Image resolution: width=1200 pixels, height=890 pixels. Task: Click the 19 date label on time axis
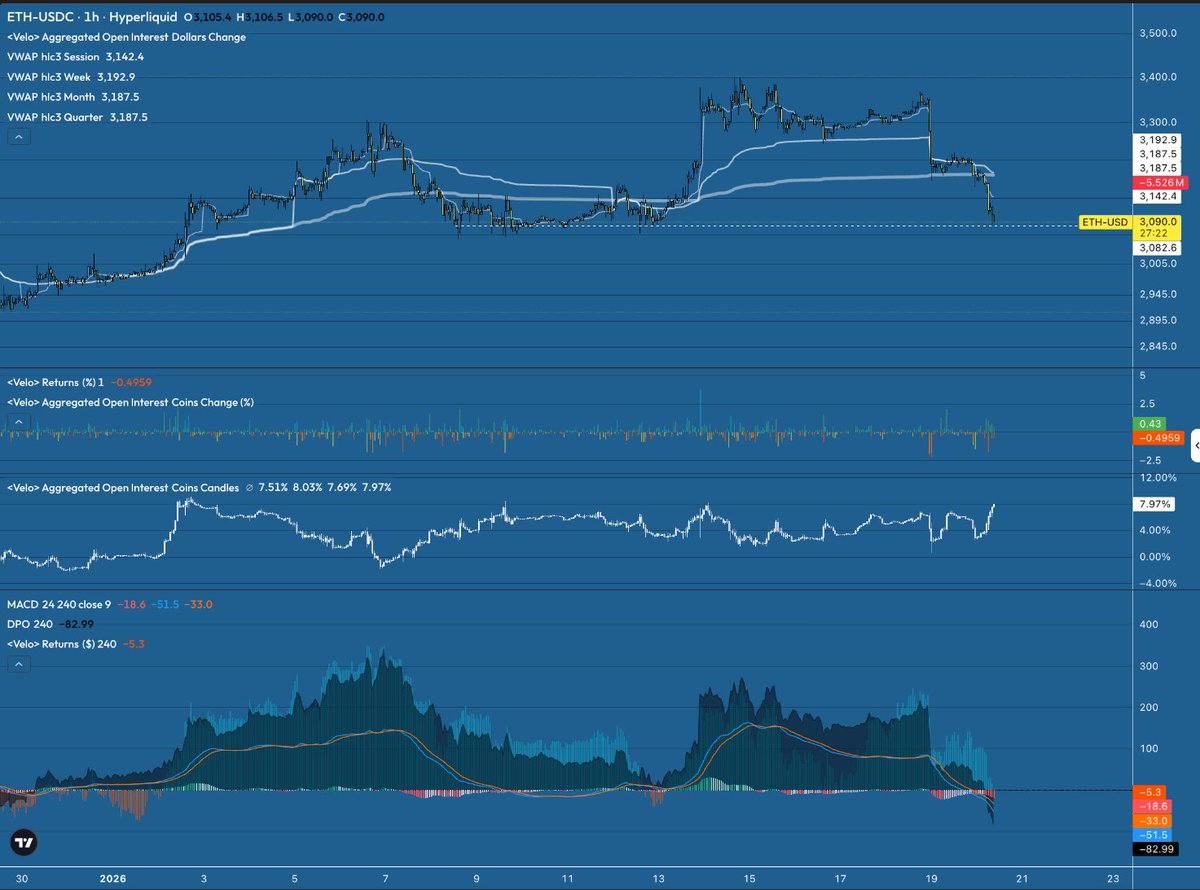[932, 880]
